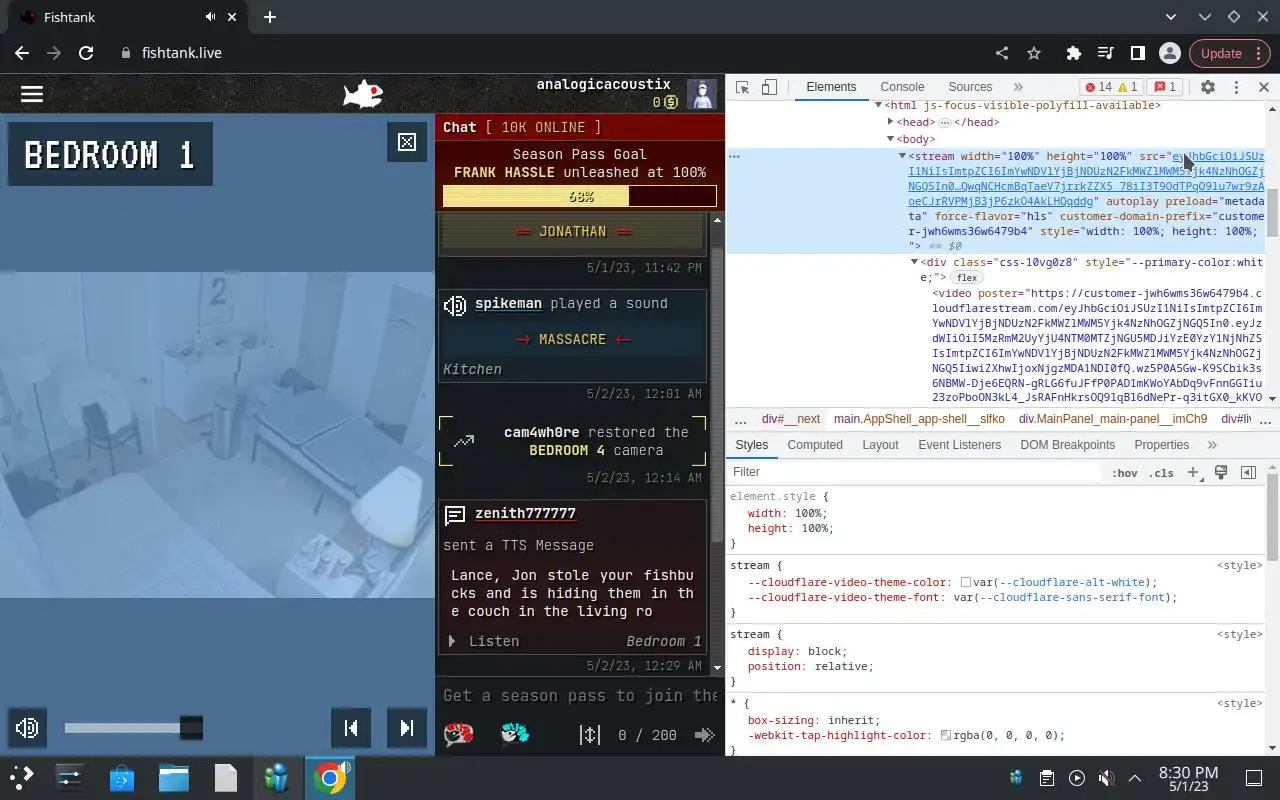Expand the system tray arrow
1280x800 pixels.
(x=1135, y=778)
